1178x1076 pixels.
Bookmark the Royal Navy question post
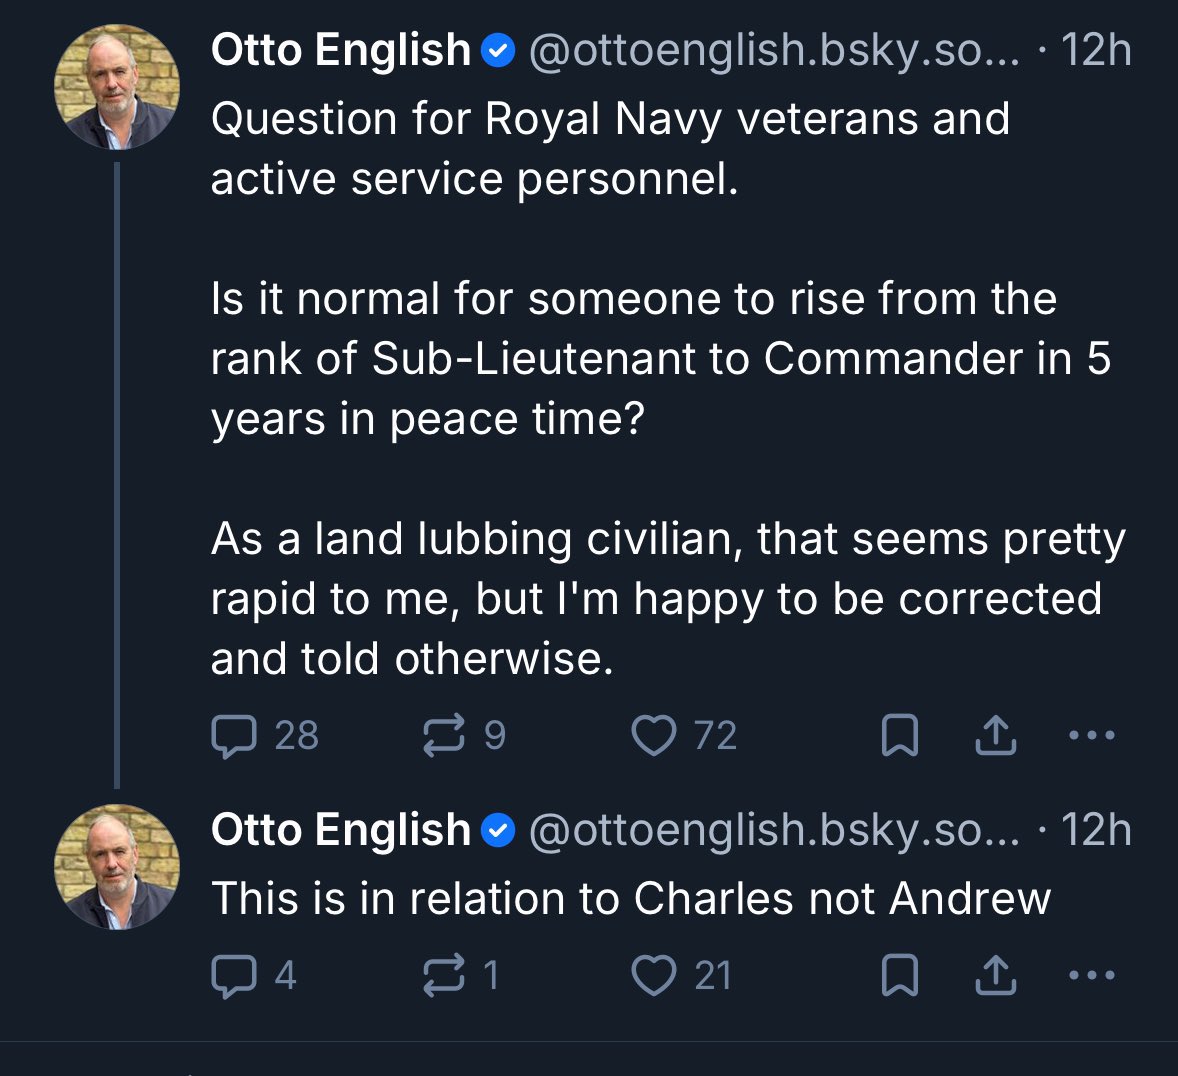click(x=899, y=737)
